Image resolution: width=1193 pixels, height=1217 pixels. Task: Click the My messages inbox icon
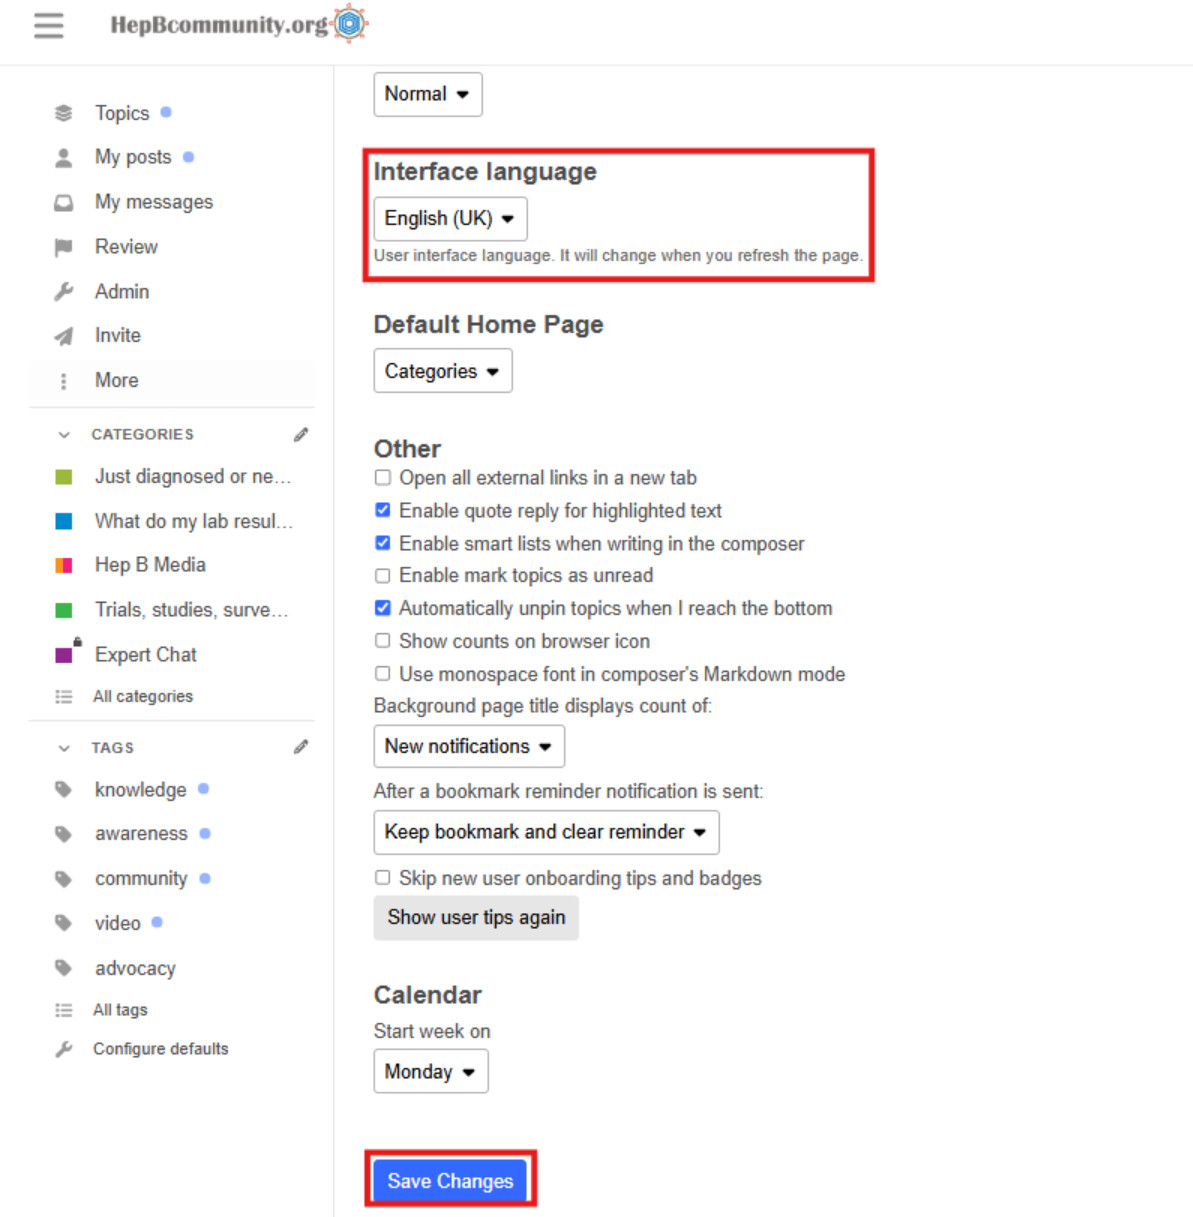point(64,202)
